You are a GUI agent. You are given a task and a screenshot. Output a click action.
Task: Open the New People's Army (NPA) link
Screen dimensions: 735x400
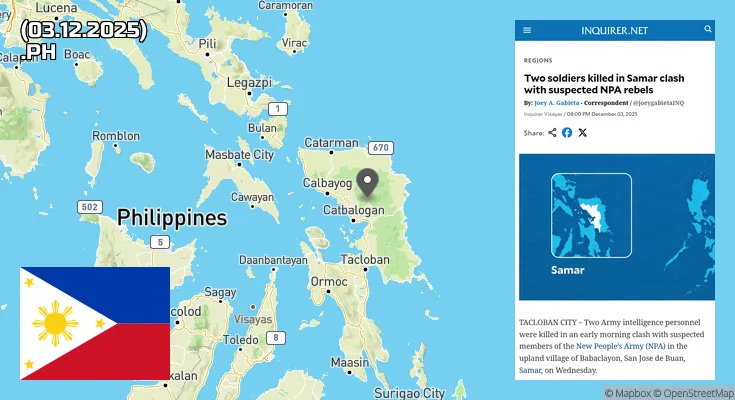pyautogui.click(x=620, y=346)
